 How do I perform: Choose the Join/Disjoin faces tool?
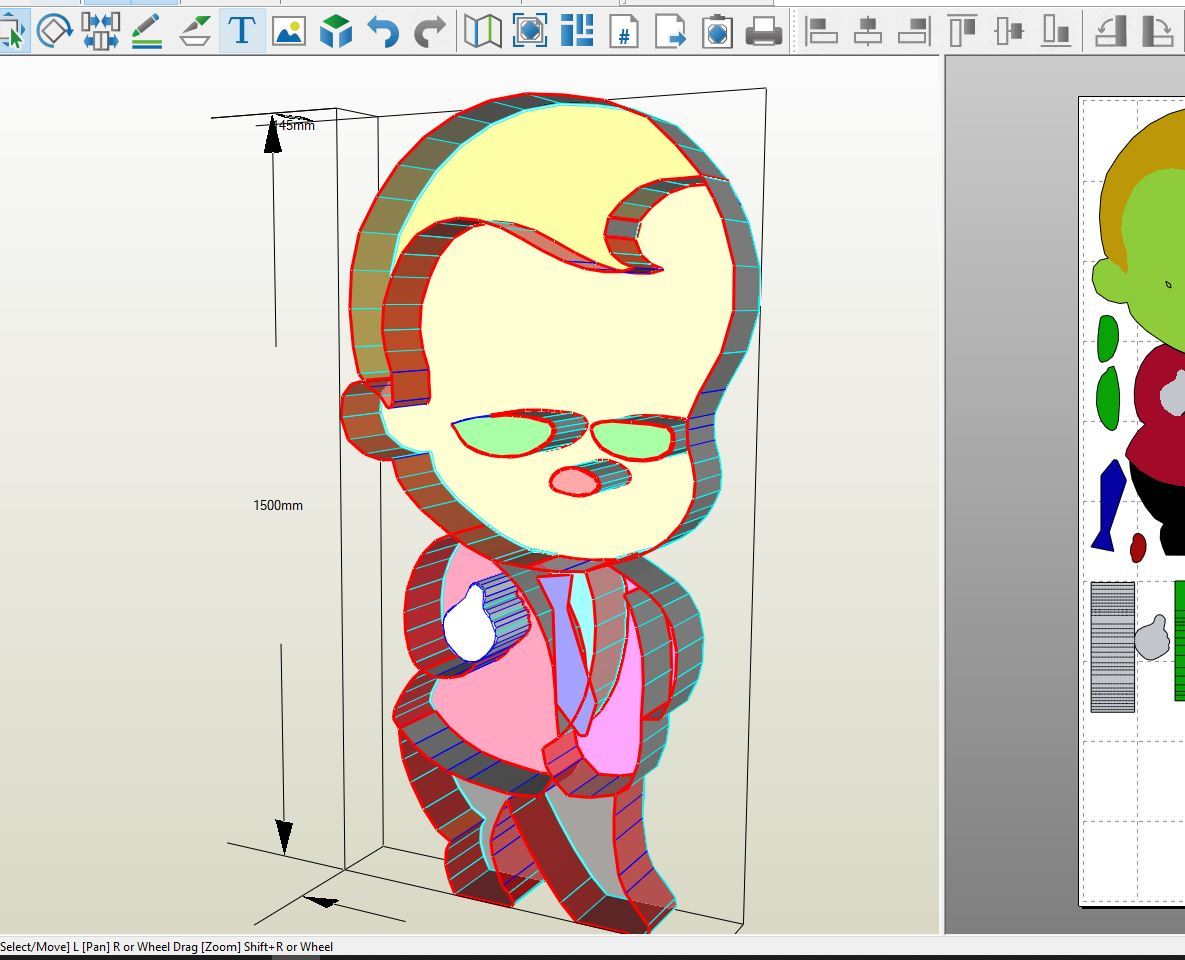point(101,32)
